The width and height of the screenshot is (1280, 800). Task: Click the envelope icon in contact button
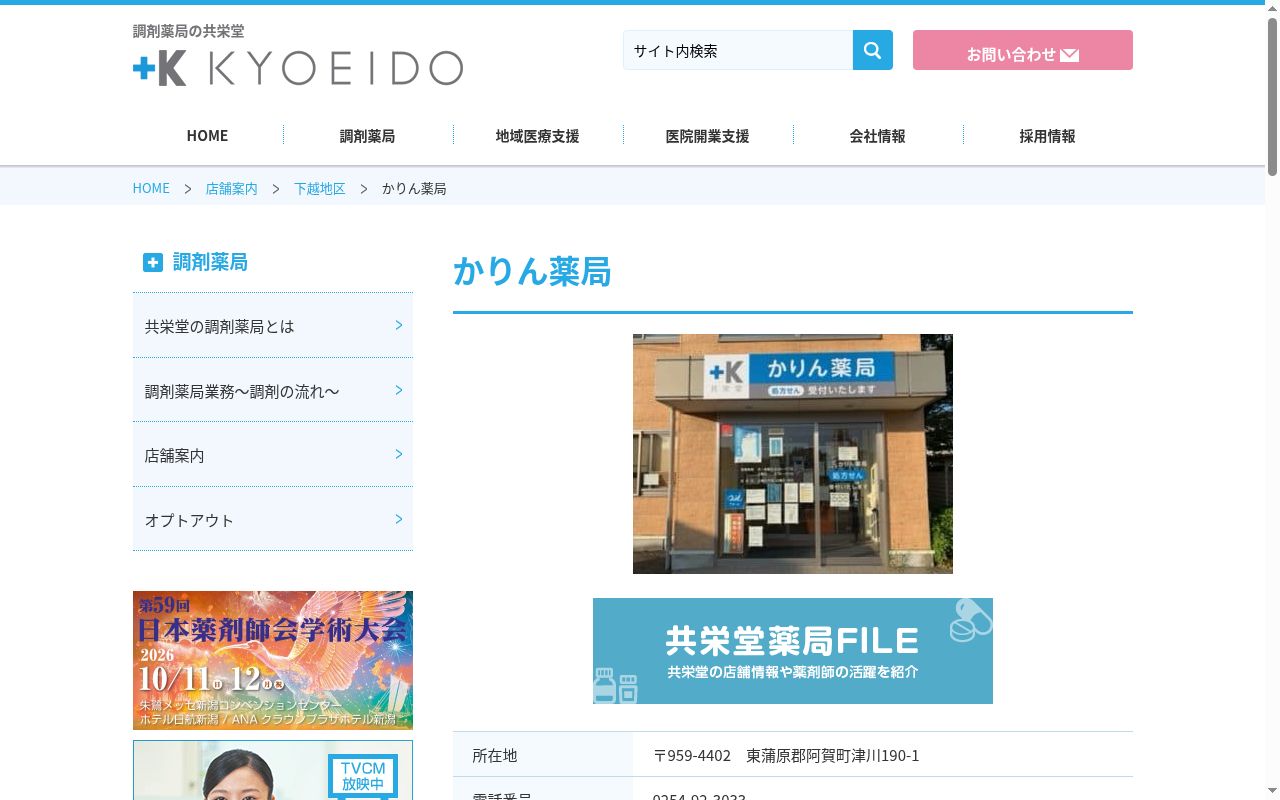click(x=1069, y=55)
